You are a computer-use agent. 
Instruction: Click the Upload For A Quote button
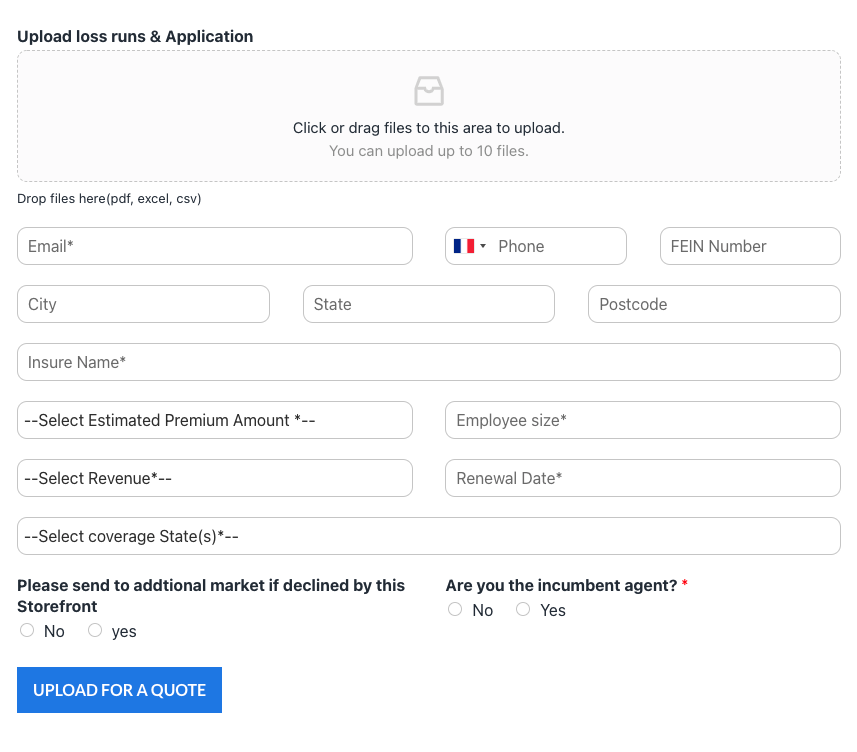119,690
